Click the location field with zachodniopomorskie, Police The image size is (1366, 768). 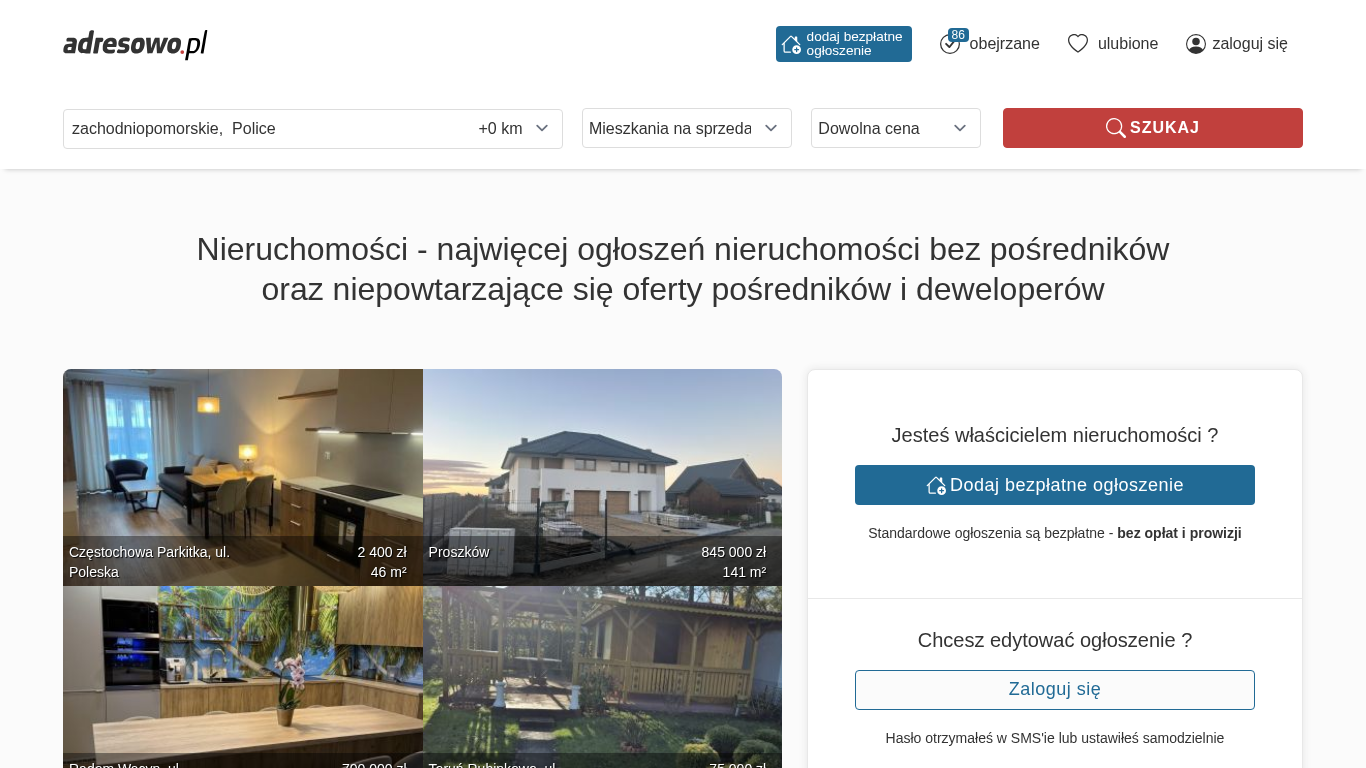point(260,129)
